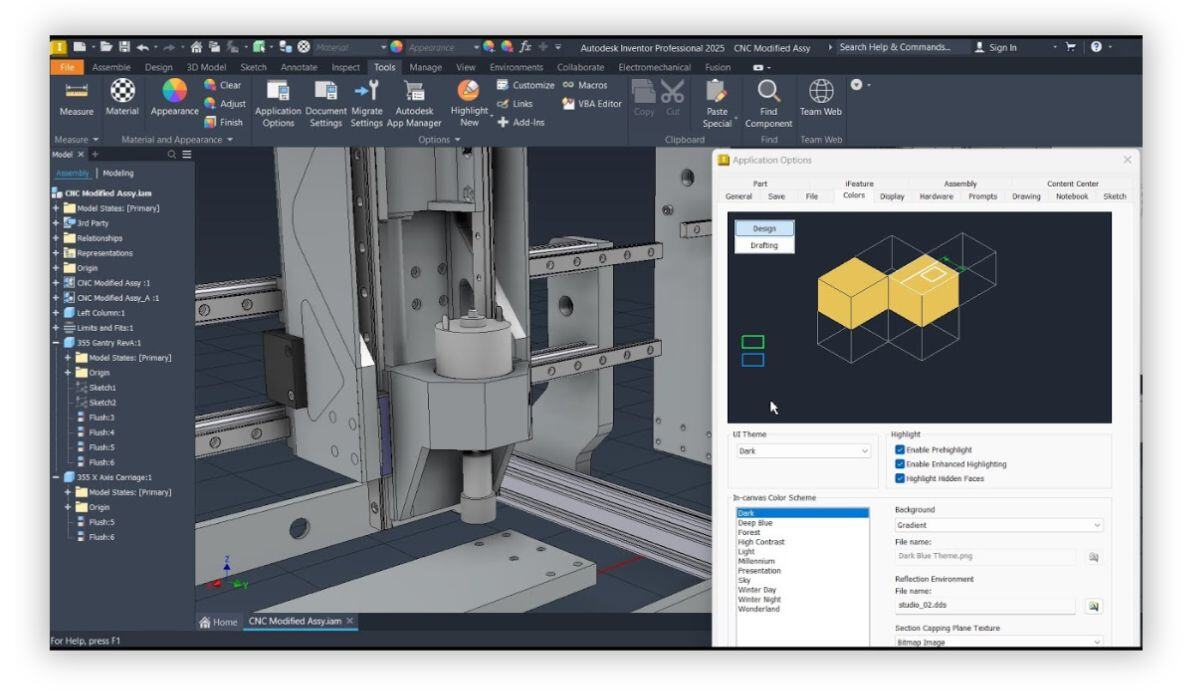Image resolution: width=1200 pixels, height=700 pixels.
Task: Browse for the Reflection Environment file
Action: click(x=1093, y=606)
